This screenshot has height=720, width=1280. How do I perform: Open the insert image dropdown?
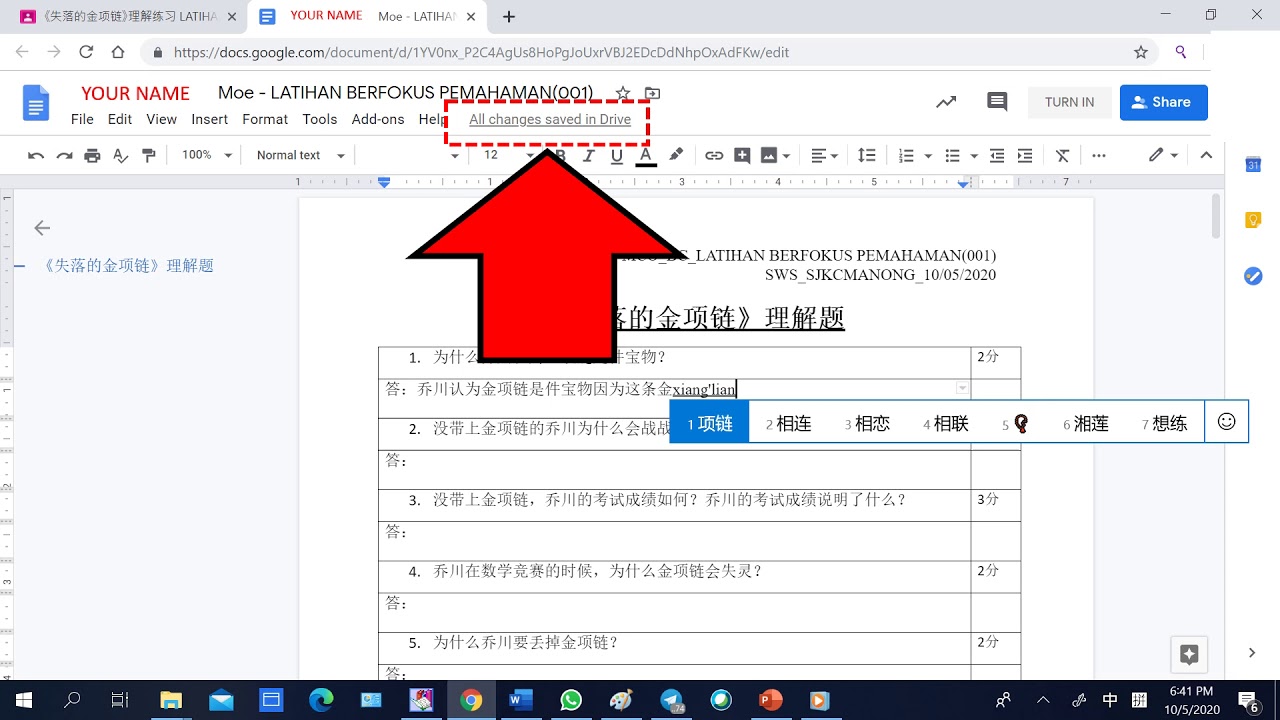click(776, 155)
